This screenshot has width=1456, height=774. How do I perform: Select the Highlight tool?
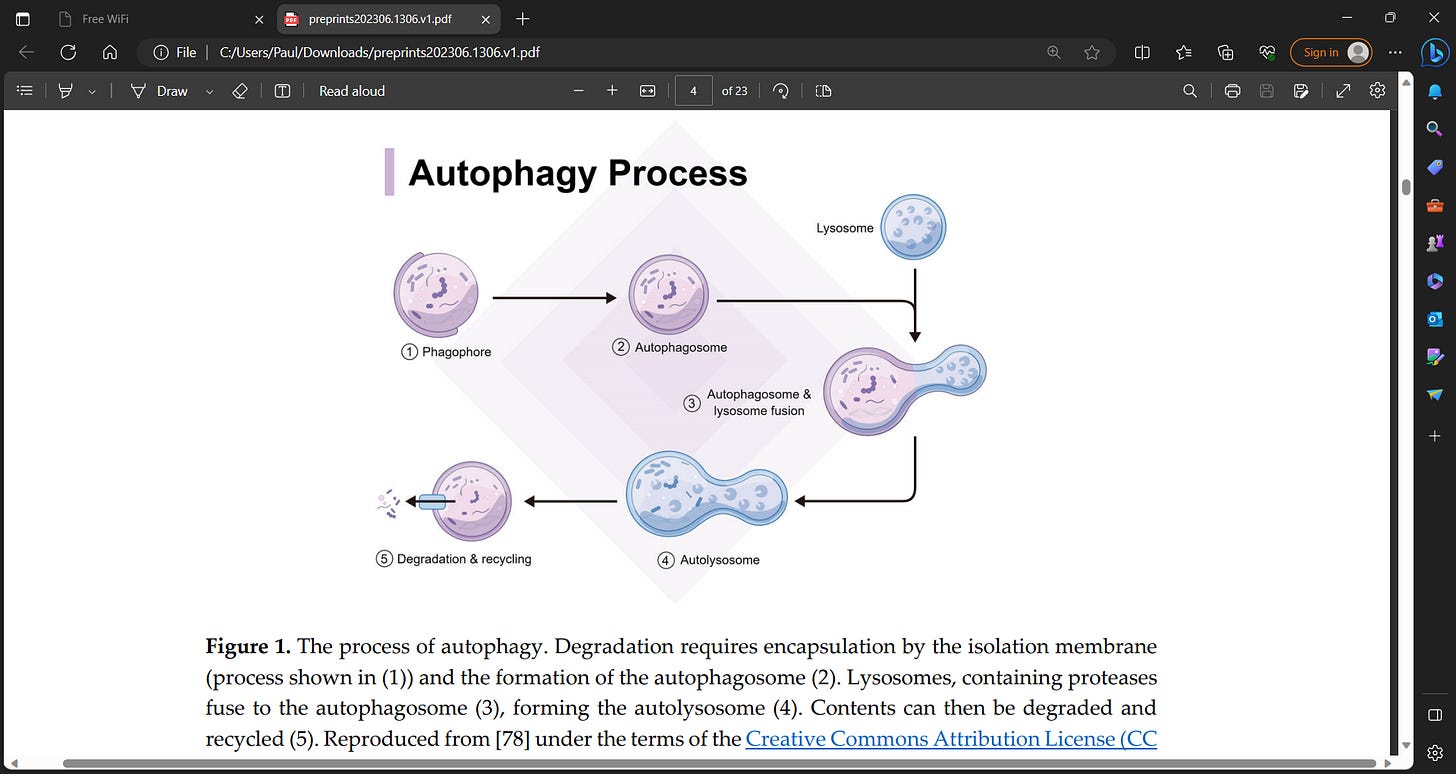tap(66, 91)
